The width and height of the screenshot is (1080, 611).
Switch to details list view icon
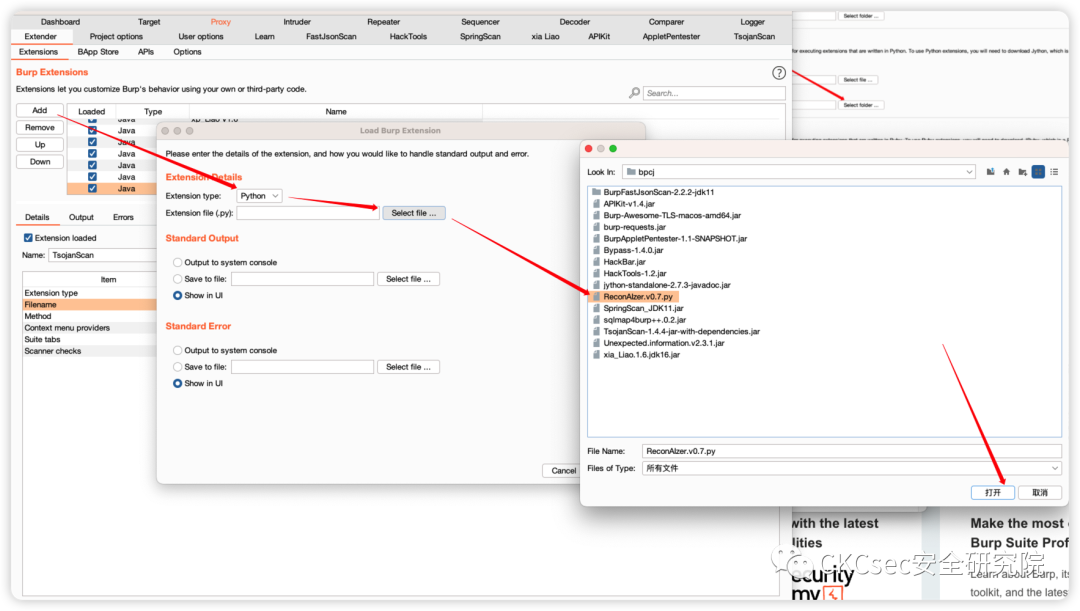1054,172
